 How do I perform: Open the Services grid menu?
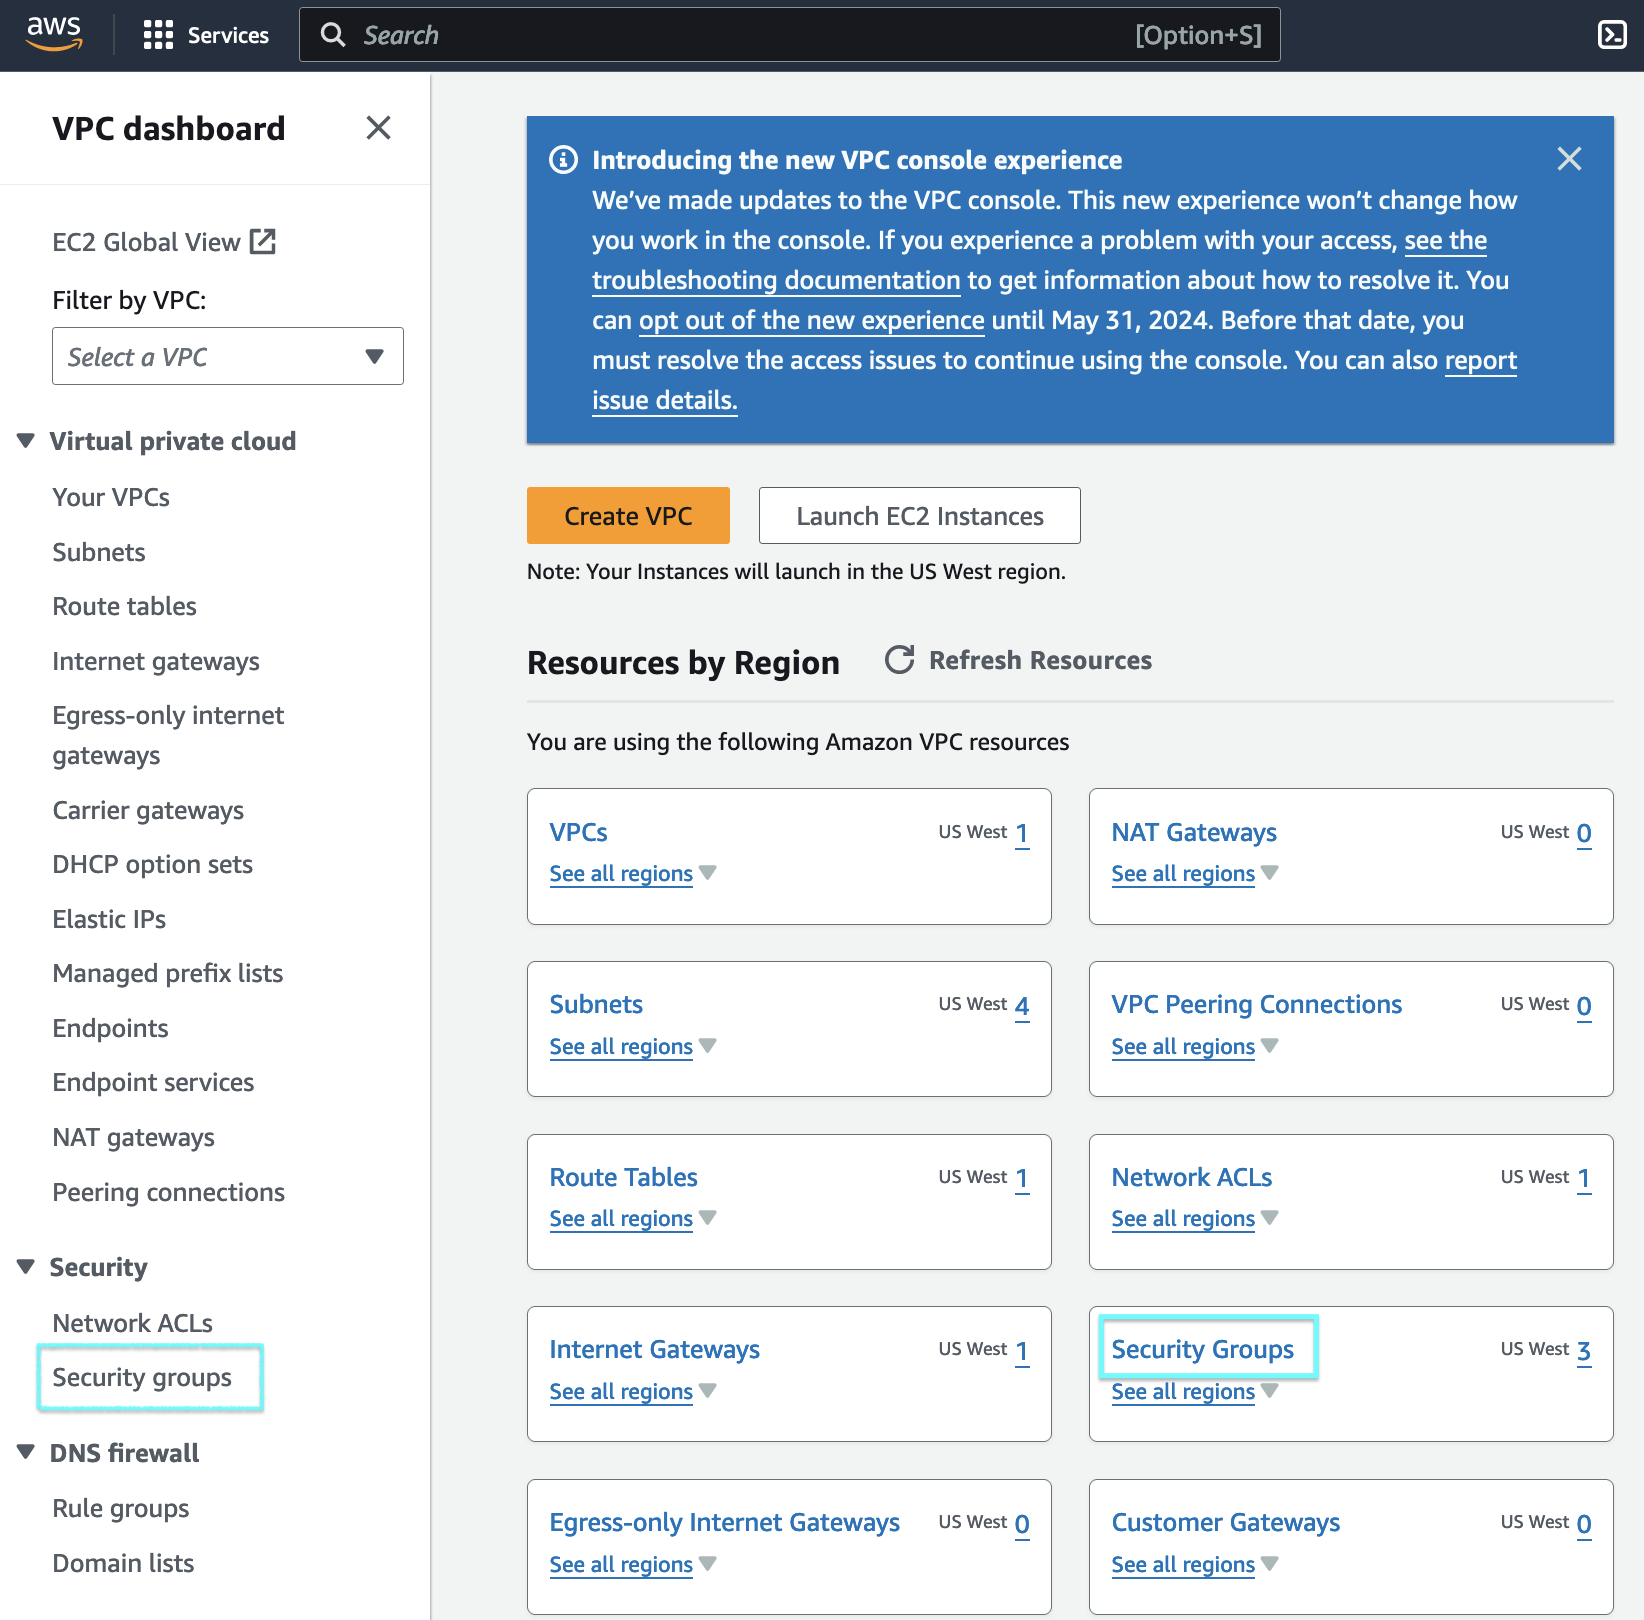click(x=158, y=35)
